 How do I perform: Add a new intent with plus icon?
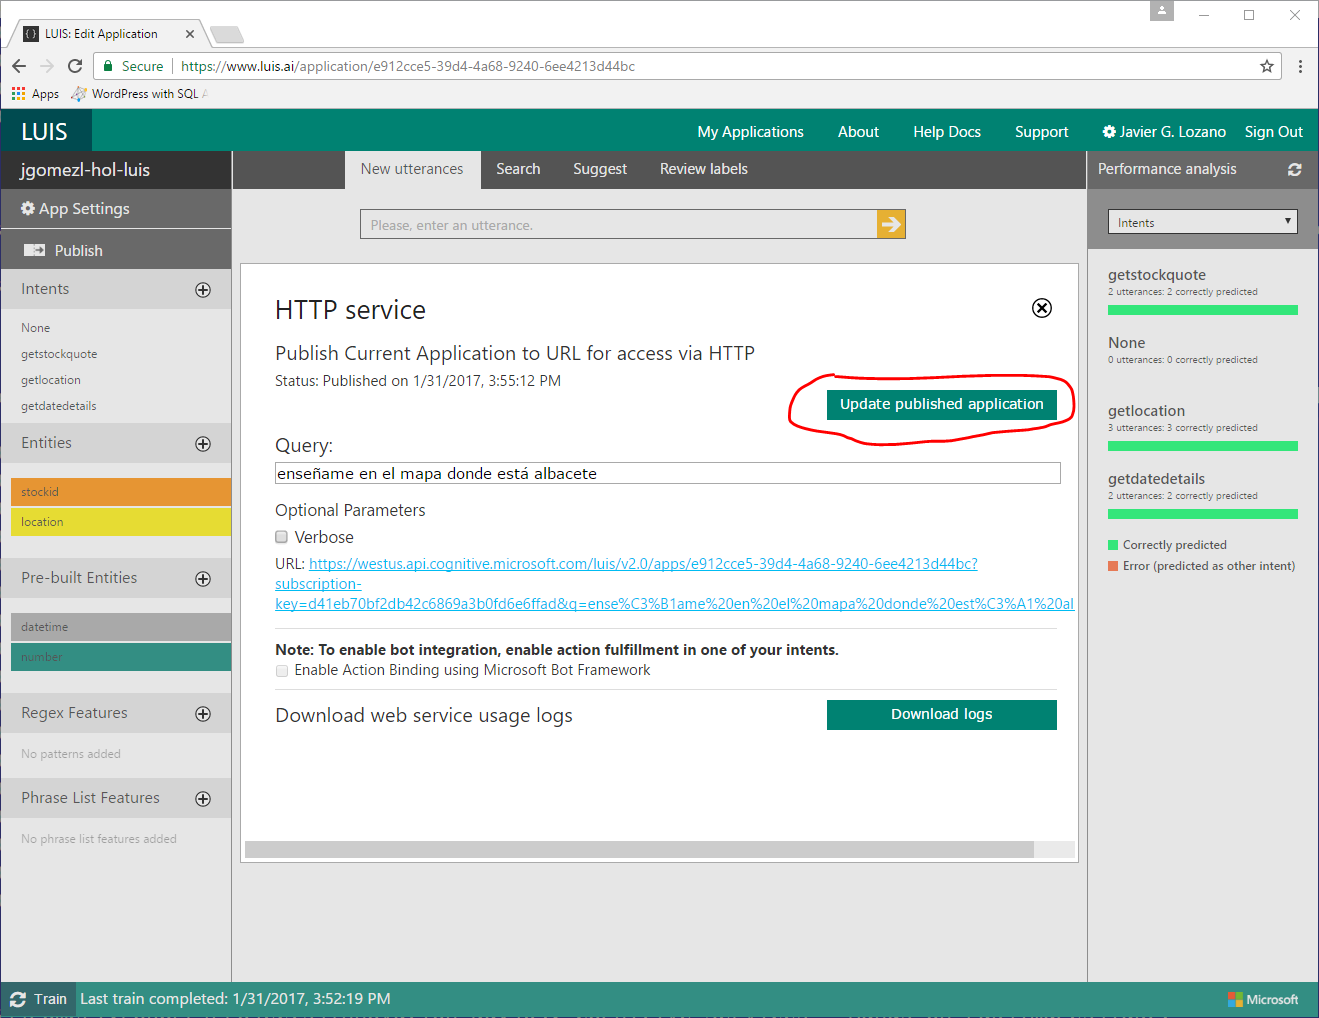tap(203, 290)
